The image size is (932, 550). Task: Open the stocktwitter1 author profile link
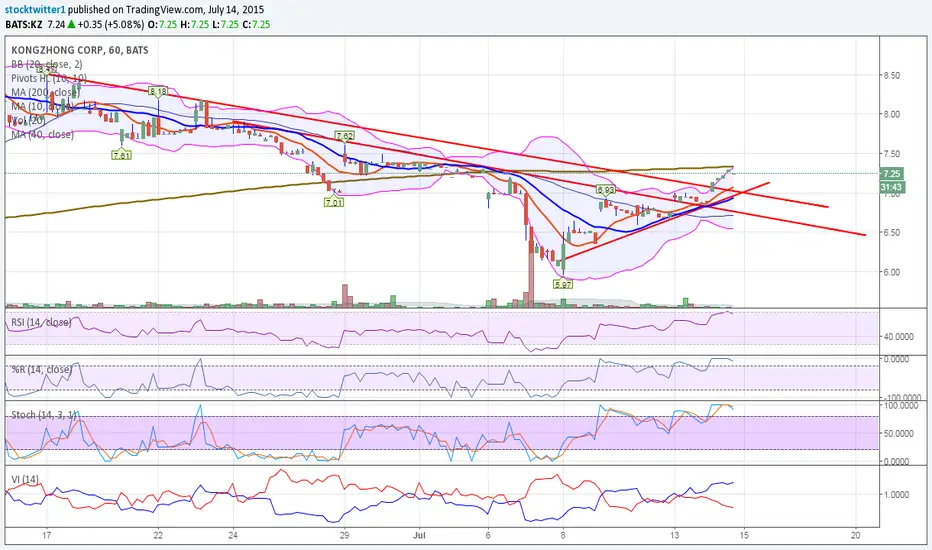pyautogui.click(x=35, y=10)
